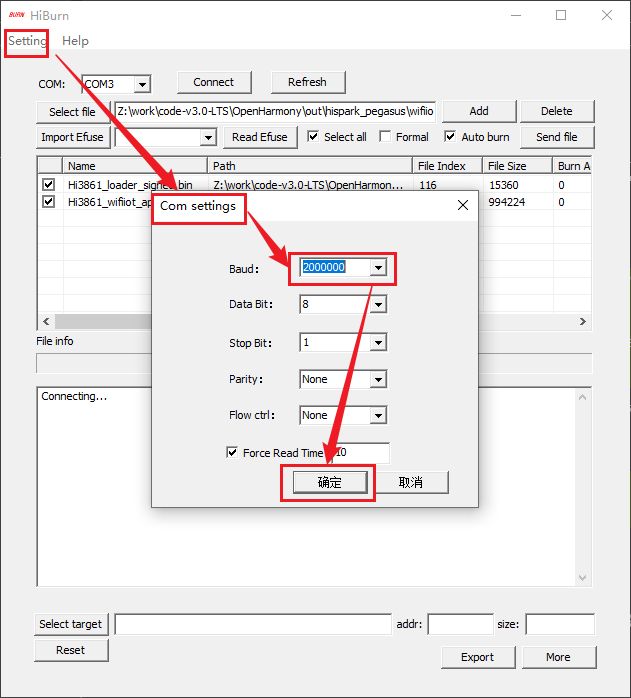Screen dimensions: 631x698
Task: Toggle the Select all checkbox
Action: pyautogui.click(x=313, y=137)
